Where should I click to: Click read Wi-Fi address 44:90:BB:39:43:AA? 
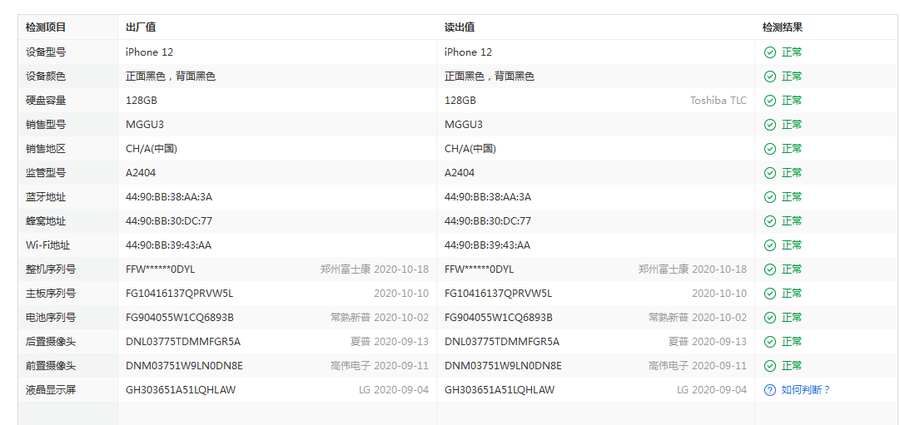487,245
